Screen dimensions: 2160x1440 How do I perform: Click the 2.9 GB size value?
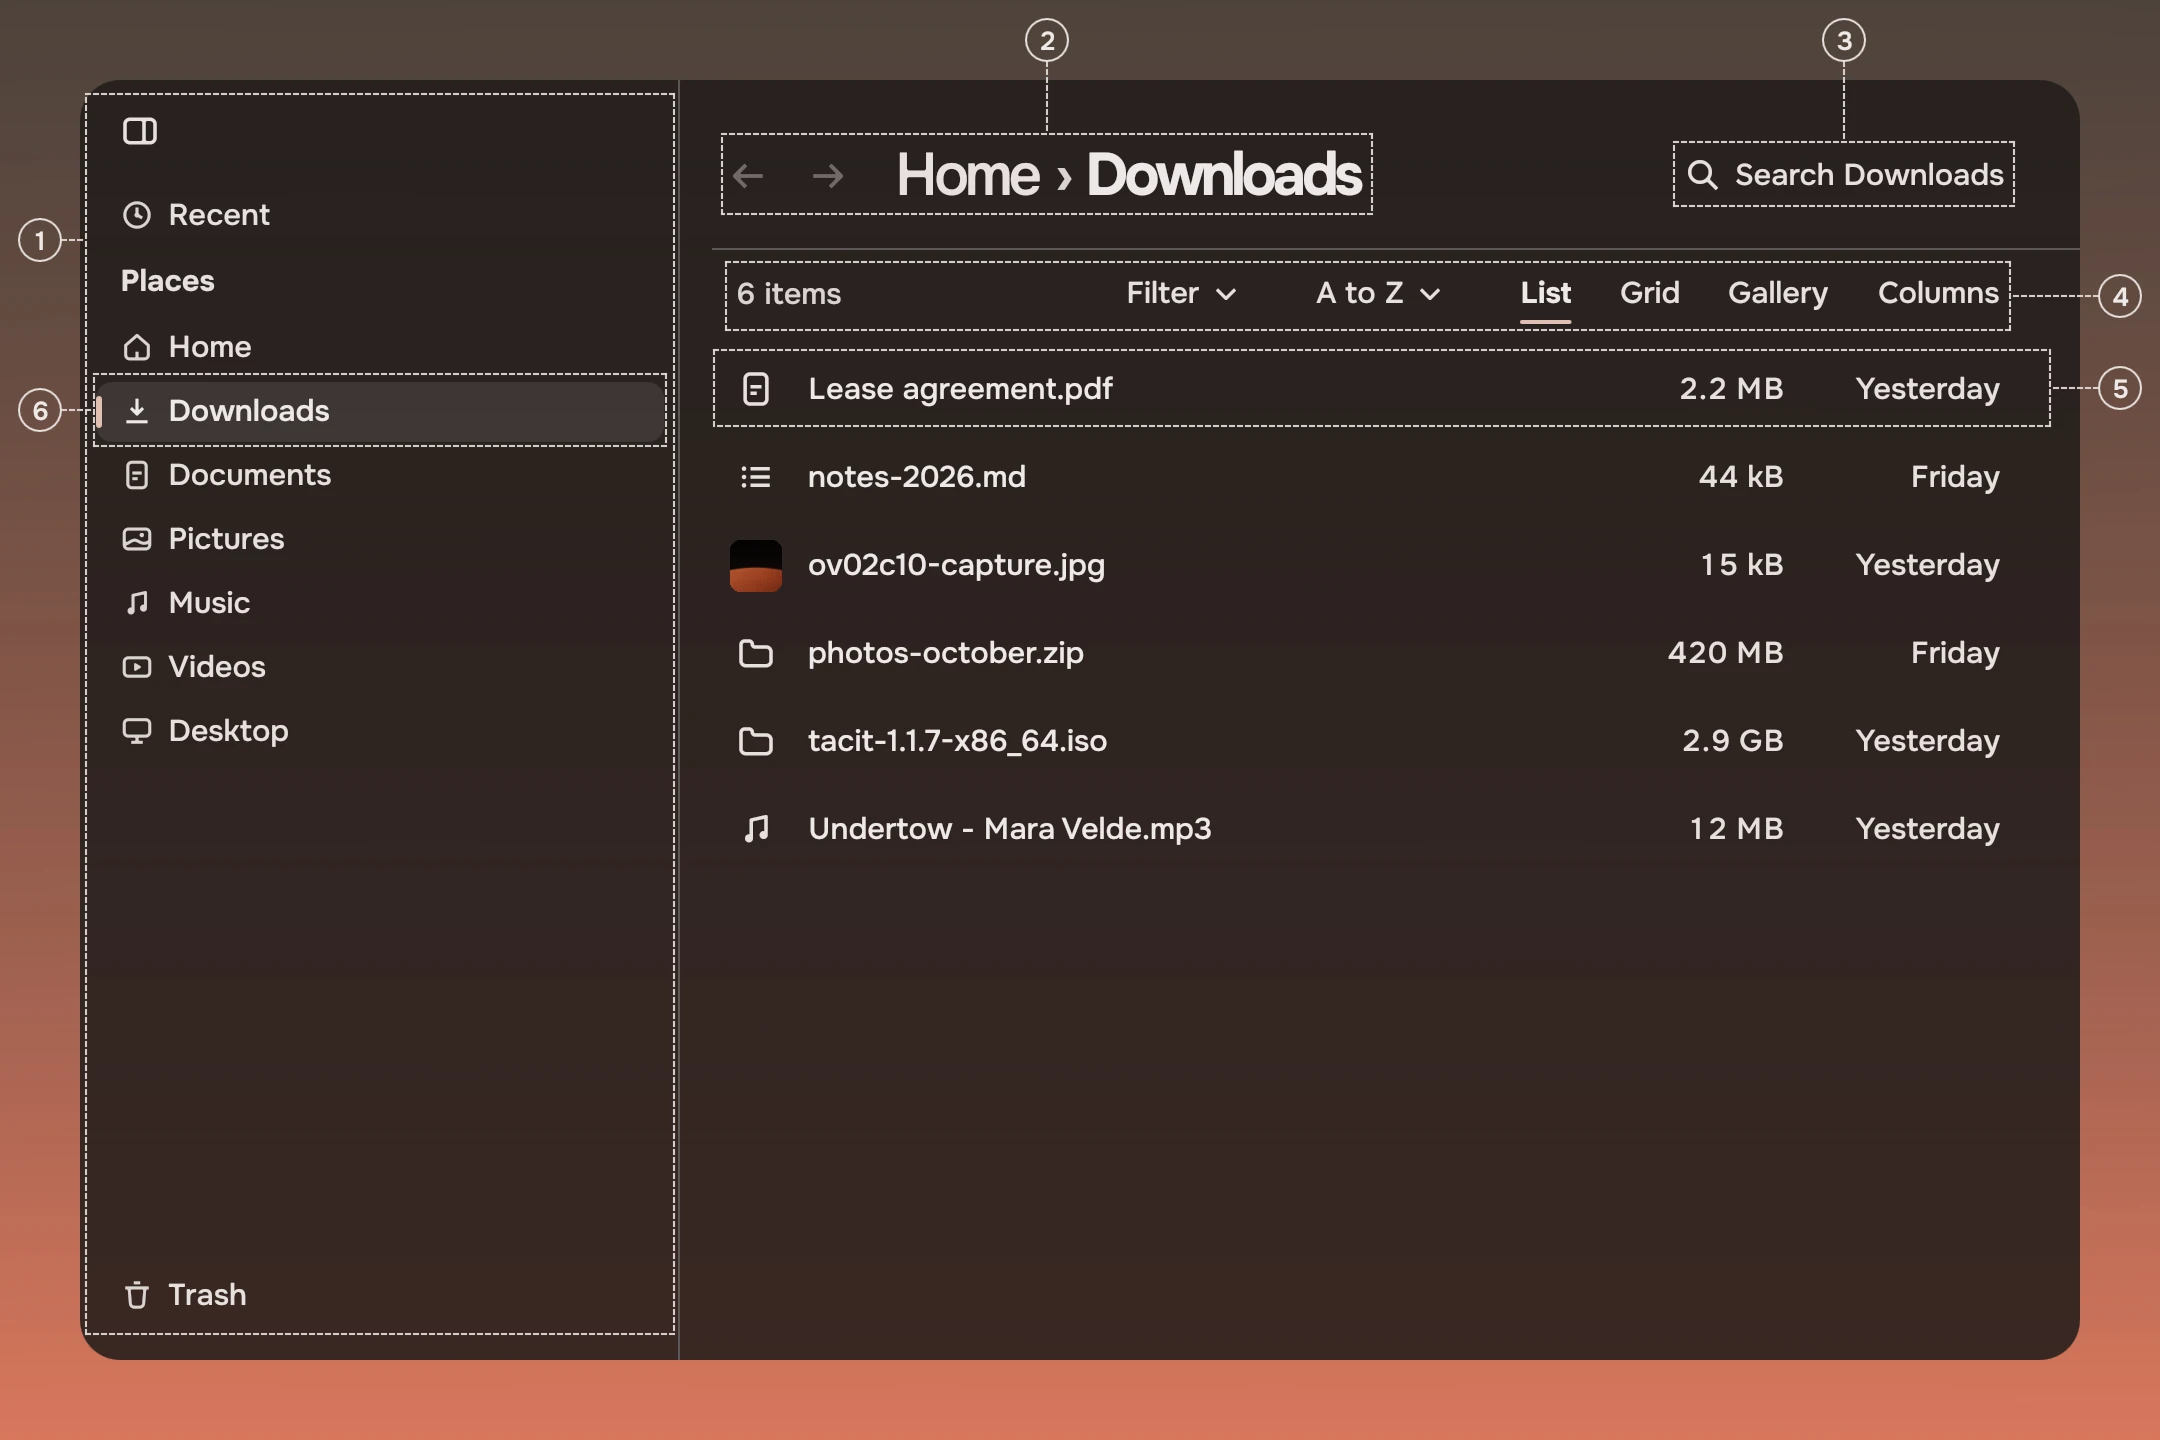click(1733, 741)
